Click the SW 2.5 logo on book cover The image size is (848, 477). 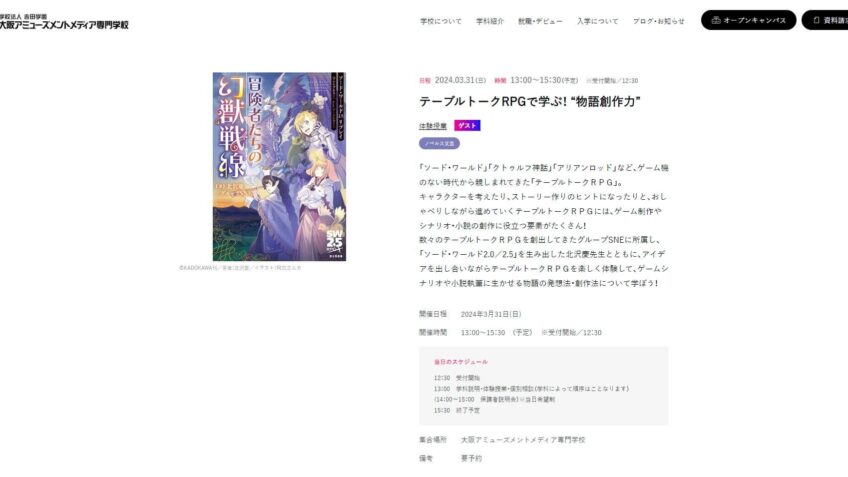334,238
